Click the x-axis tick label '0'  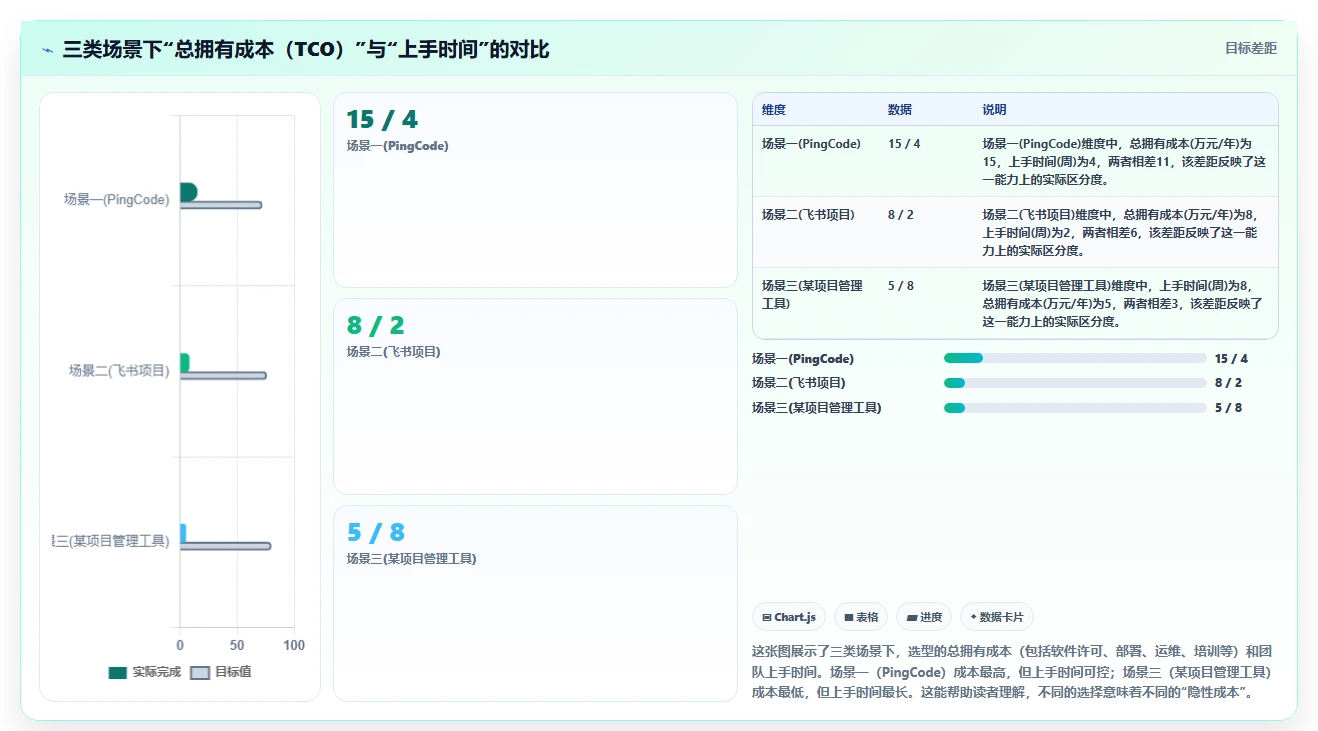point(180,646)
